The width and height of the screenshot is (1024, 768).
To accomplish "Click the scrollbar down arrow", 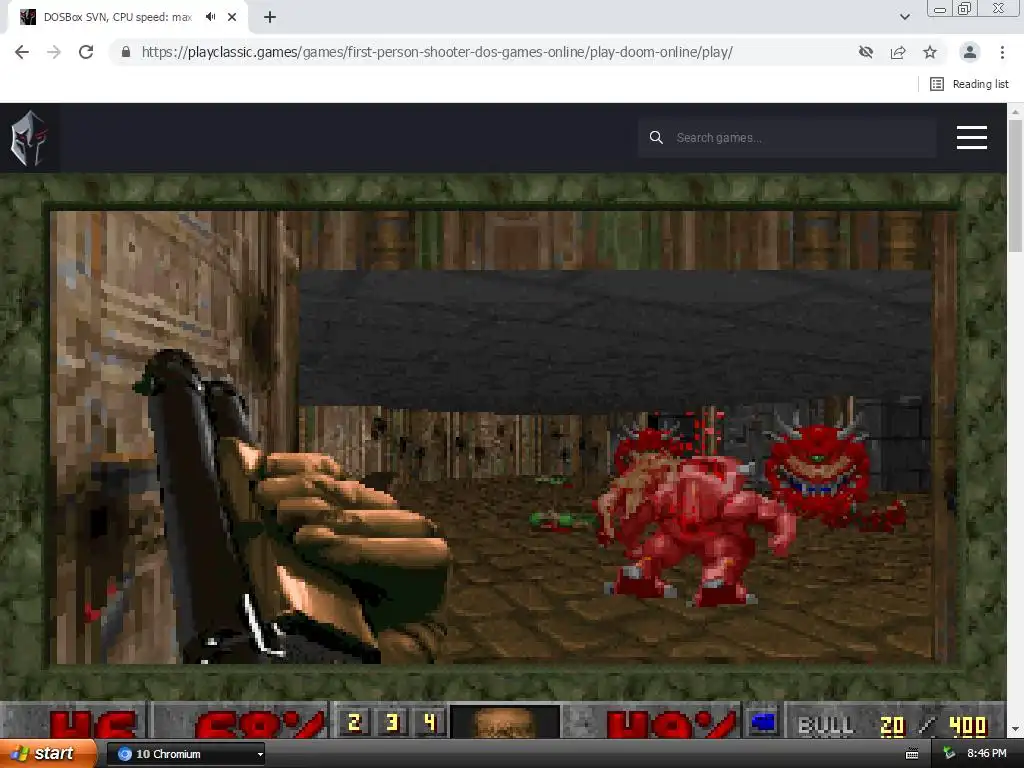I will pos(1016,729).
